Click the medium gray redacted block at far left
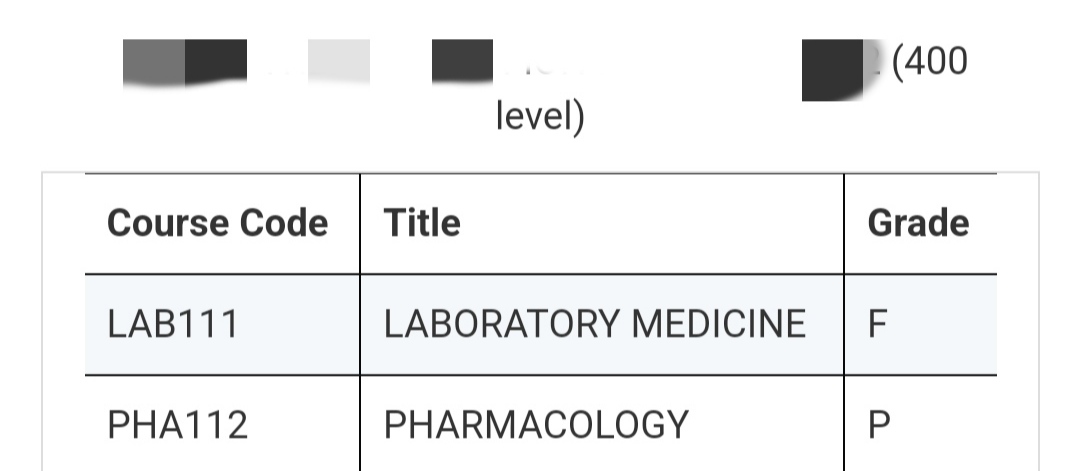The height and width of the screenshot is (471, 1080). tap(154, 63)
